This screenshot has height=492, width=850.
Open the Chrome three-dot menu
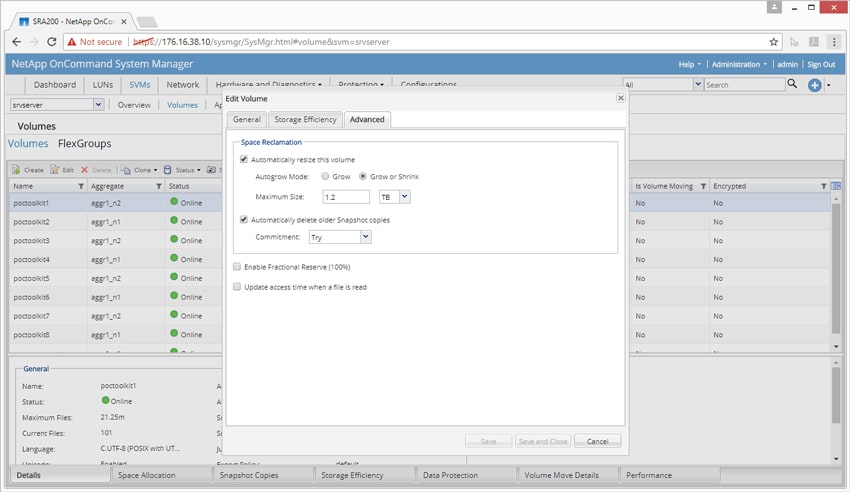click(834, 42)
